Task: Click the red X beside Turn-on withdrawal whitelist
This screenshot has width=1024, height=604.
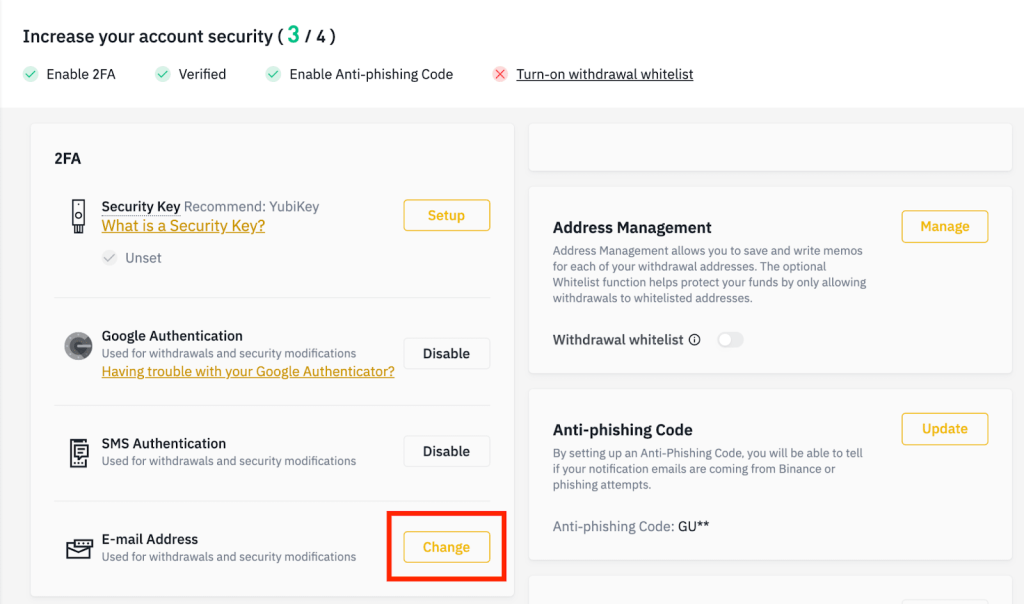Action: coord(500,74)
